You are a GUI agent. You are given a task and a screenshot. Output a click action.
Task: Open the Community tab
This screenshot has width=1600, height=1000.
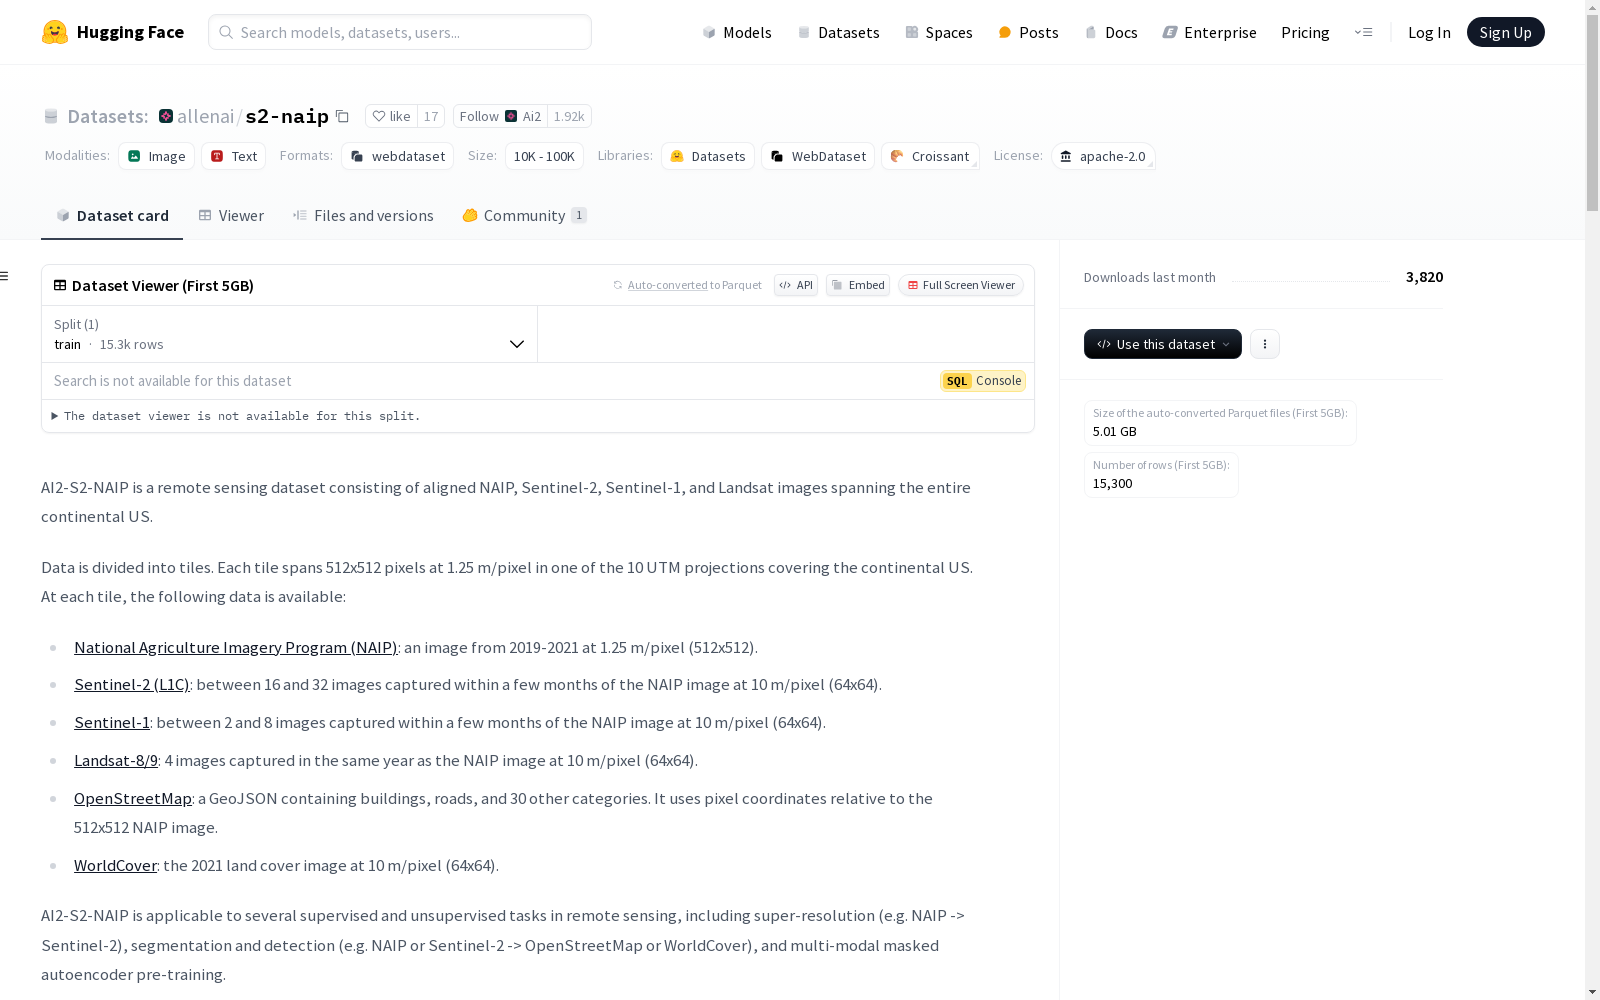[x=524, y=215]
